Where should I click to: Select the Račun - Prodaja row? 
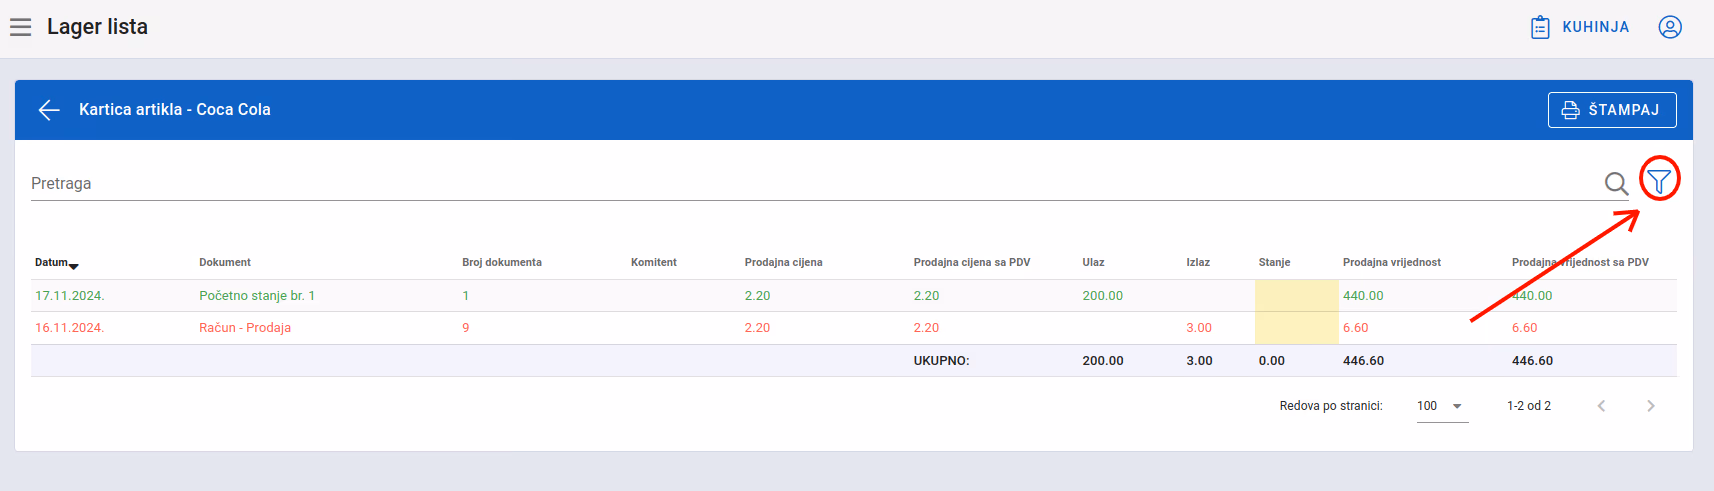click(854, 328)
